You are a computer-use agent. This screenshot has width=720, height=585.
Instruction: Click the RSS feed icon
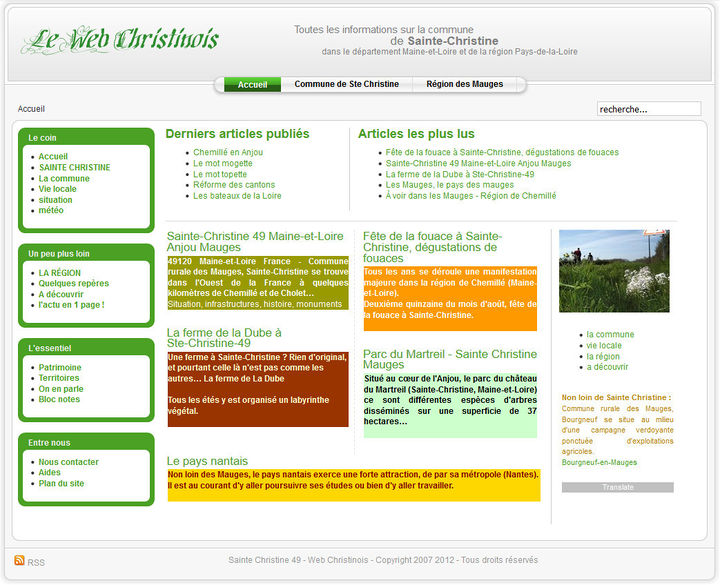pyautogui.click(x=19, y=560)
